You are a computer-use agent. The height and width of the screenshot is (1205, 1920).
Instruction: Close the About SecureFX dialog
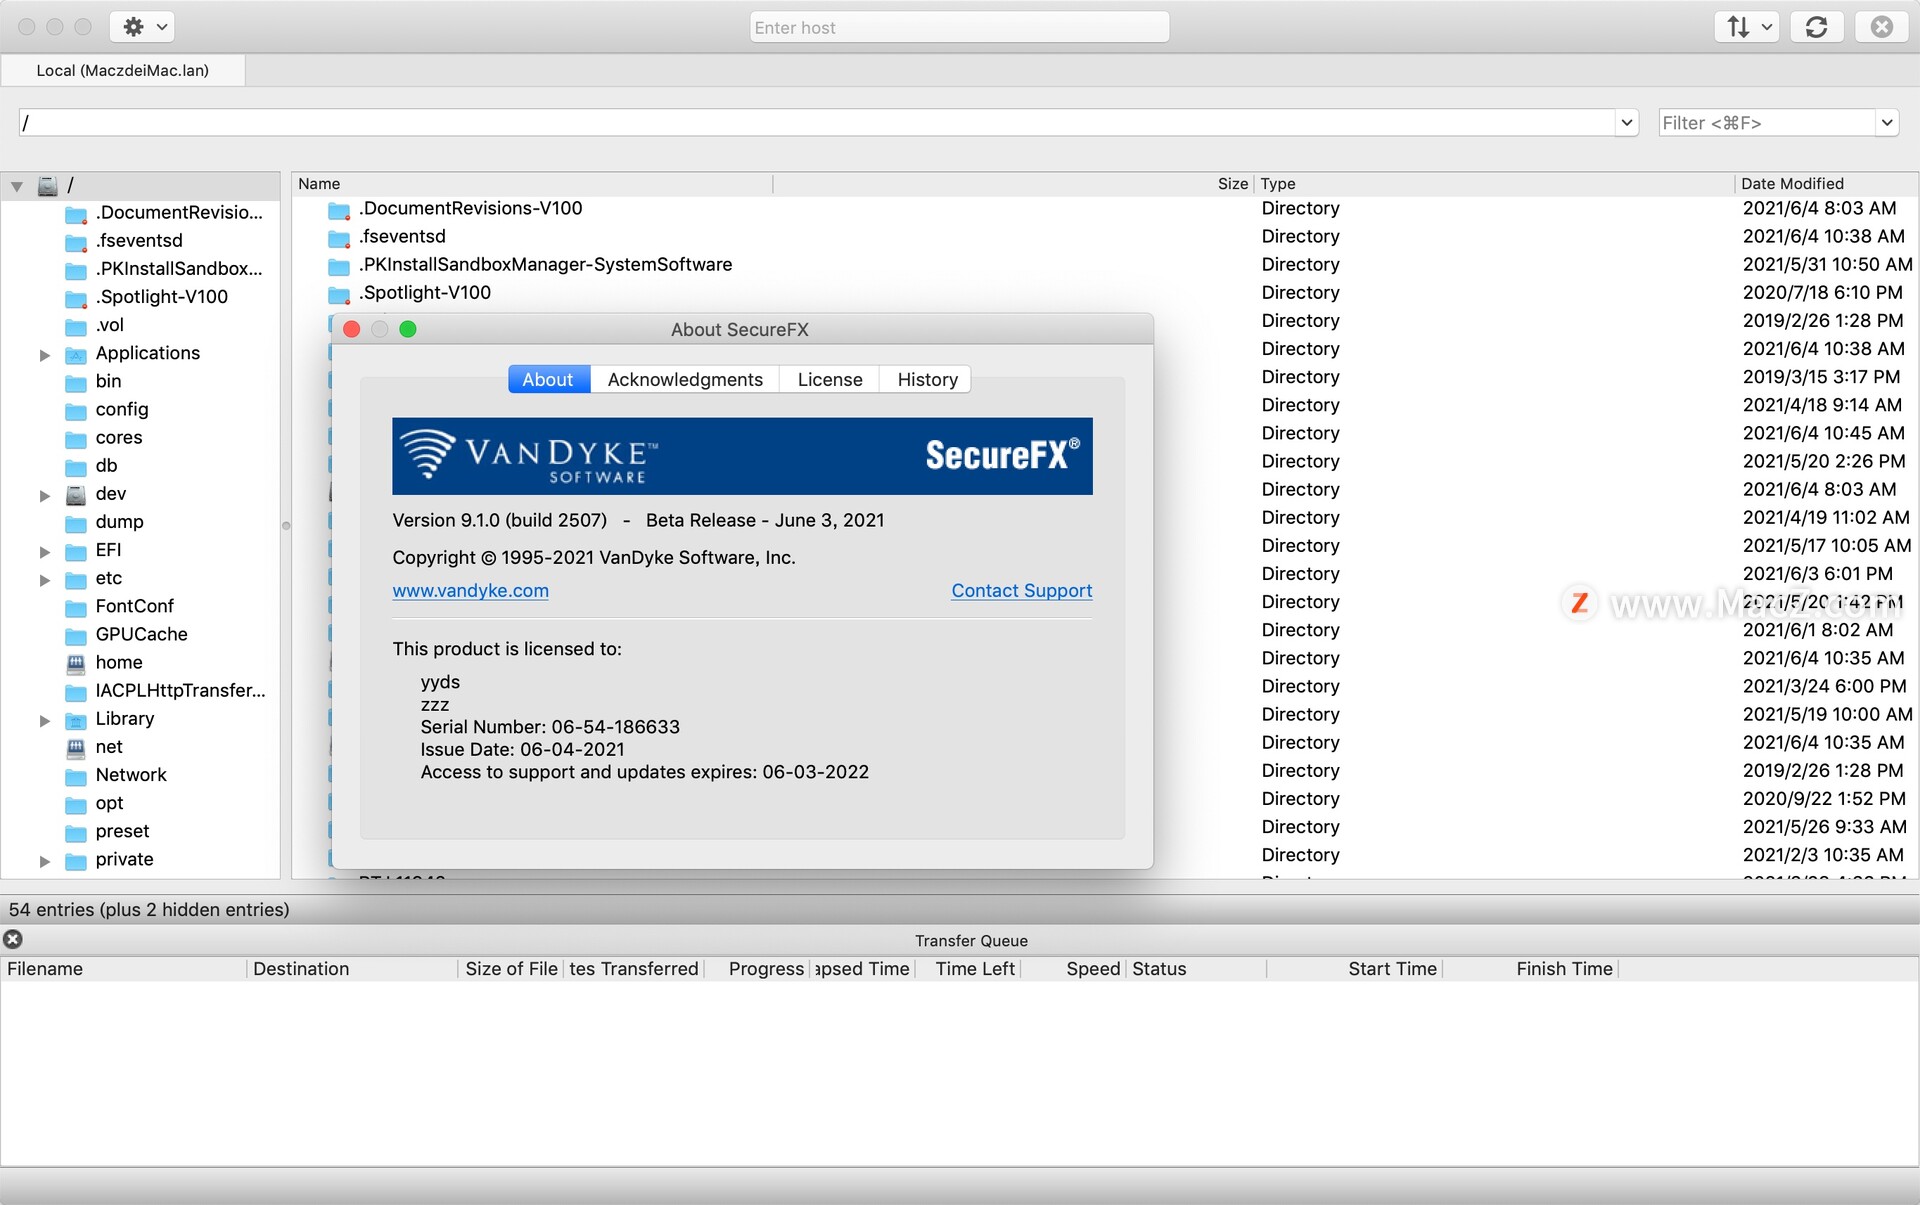click(x=351, y=329)
